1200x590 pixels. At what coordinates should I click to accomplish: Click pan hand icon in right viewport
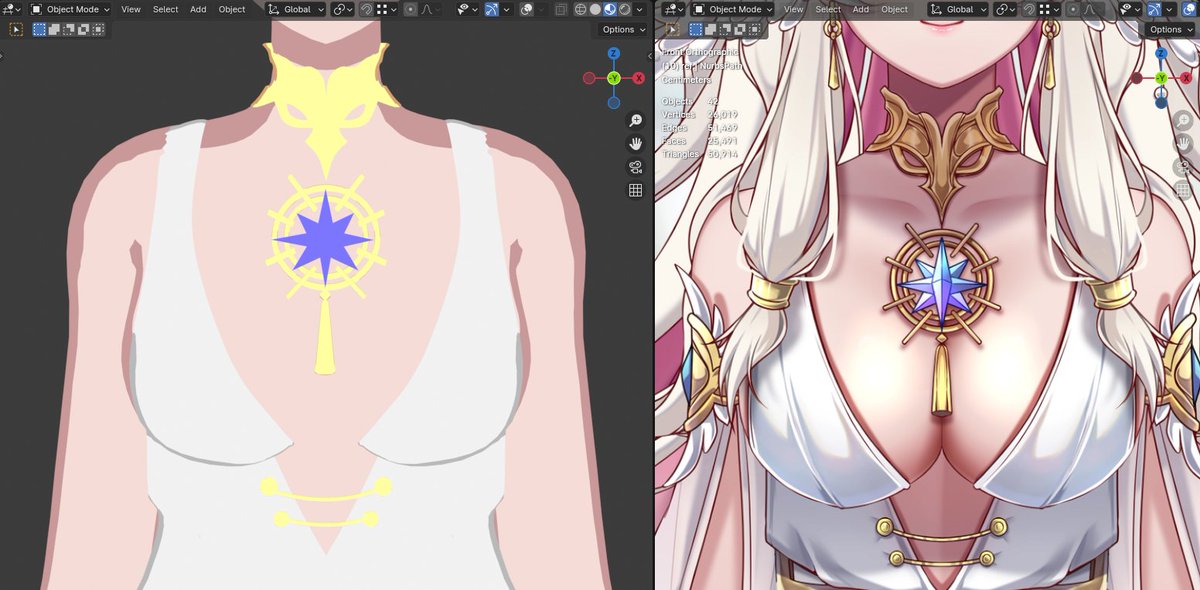pyautogui.click(x=1183, y=143)
